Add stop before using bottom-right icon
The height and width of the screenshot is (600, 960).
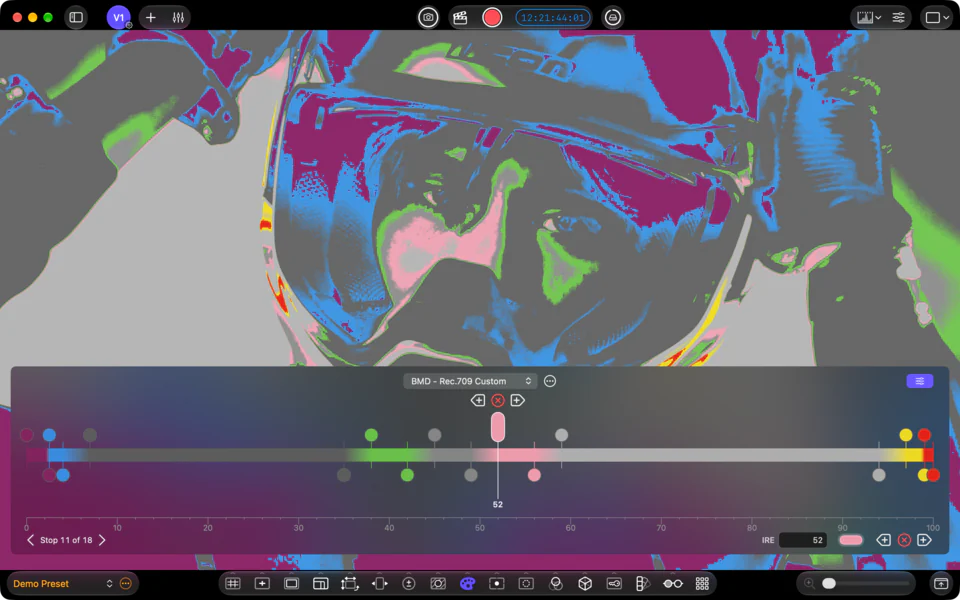[x=883, y=540]
